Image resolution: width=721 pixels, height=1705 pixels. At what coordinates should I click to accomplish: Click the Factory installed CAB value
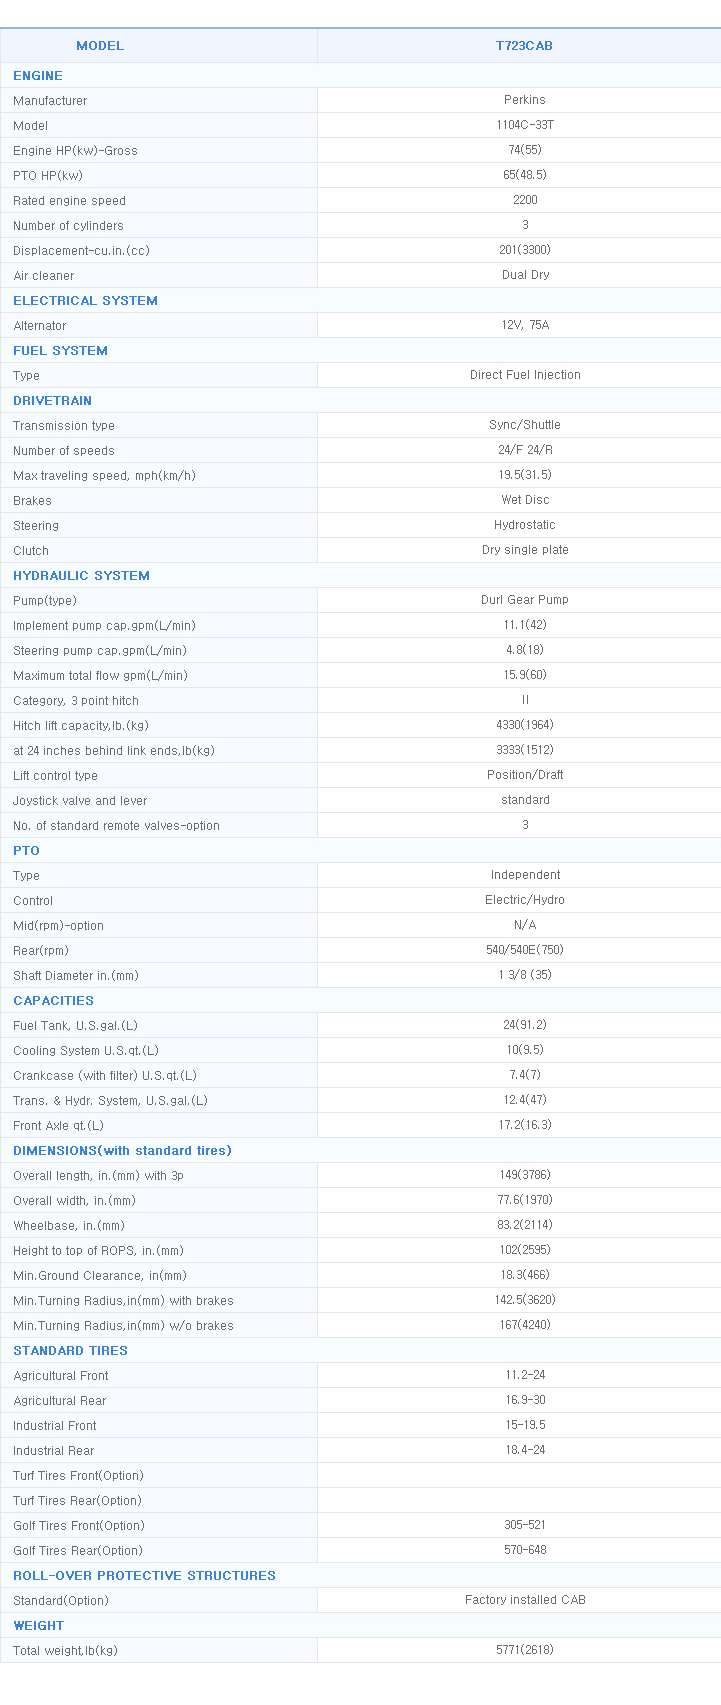(525, 1600)
